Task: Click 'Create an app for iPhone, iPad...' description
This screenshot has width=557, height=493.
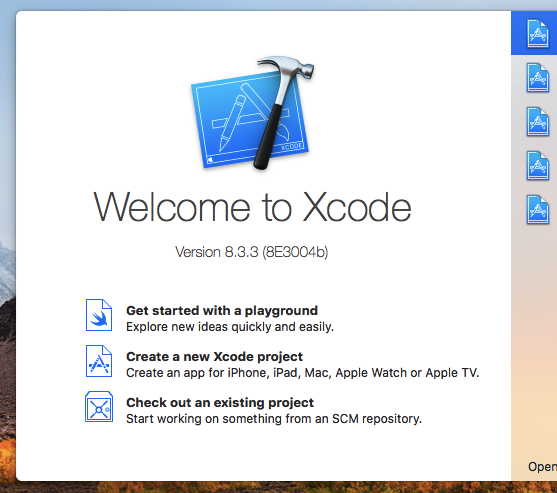Action: (x=303, y=373)
